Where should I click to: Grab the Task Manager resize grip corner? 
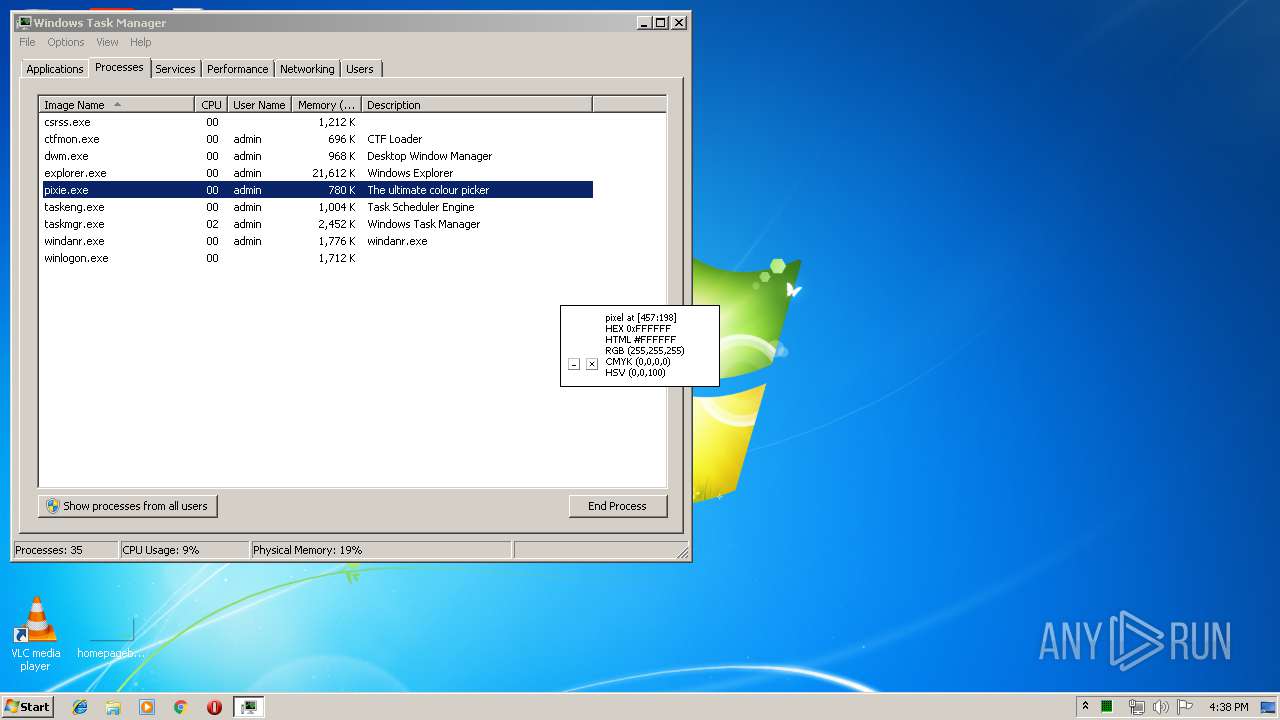click(x=682, y=552)
